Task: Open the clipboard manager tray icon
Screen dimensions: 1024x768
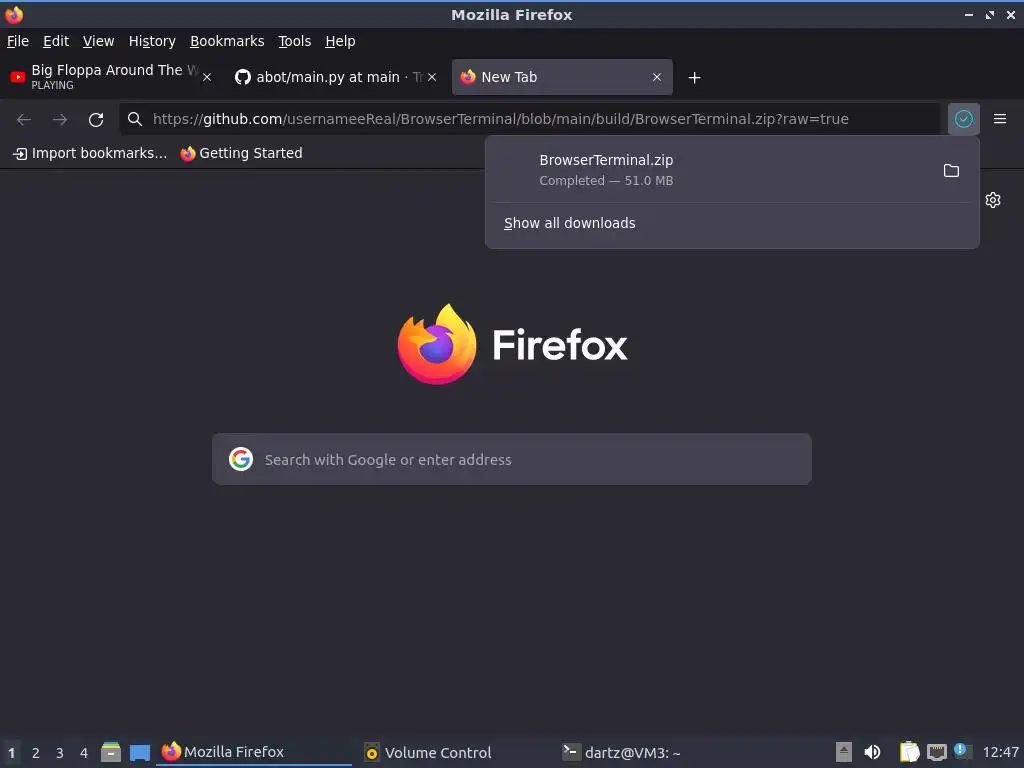Action: coord(909,752)
